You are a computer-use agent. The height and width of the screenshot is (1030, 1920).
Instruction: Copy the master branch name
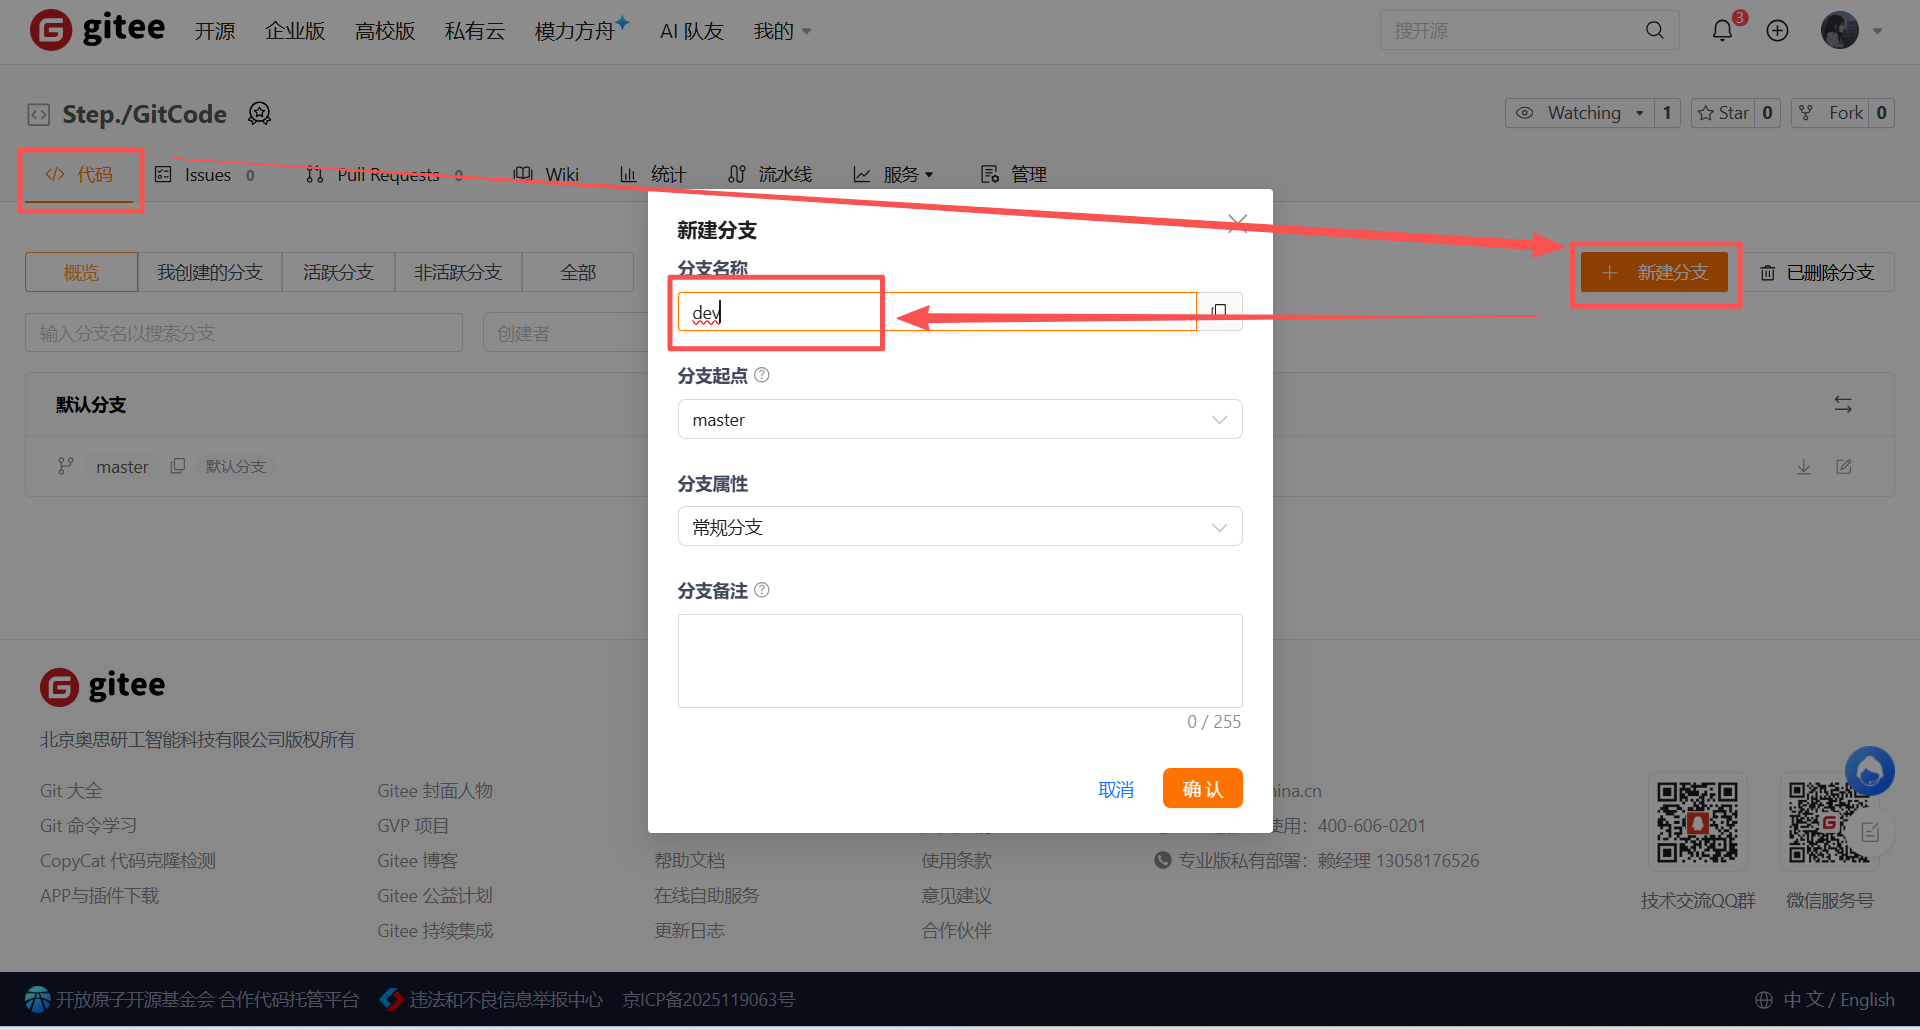178,466
